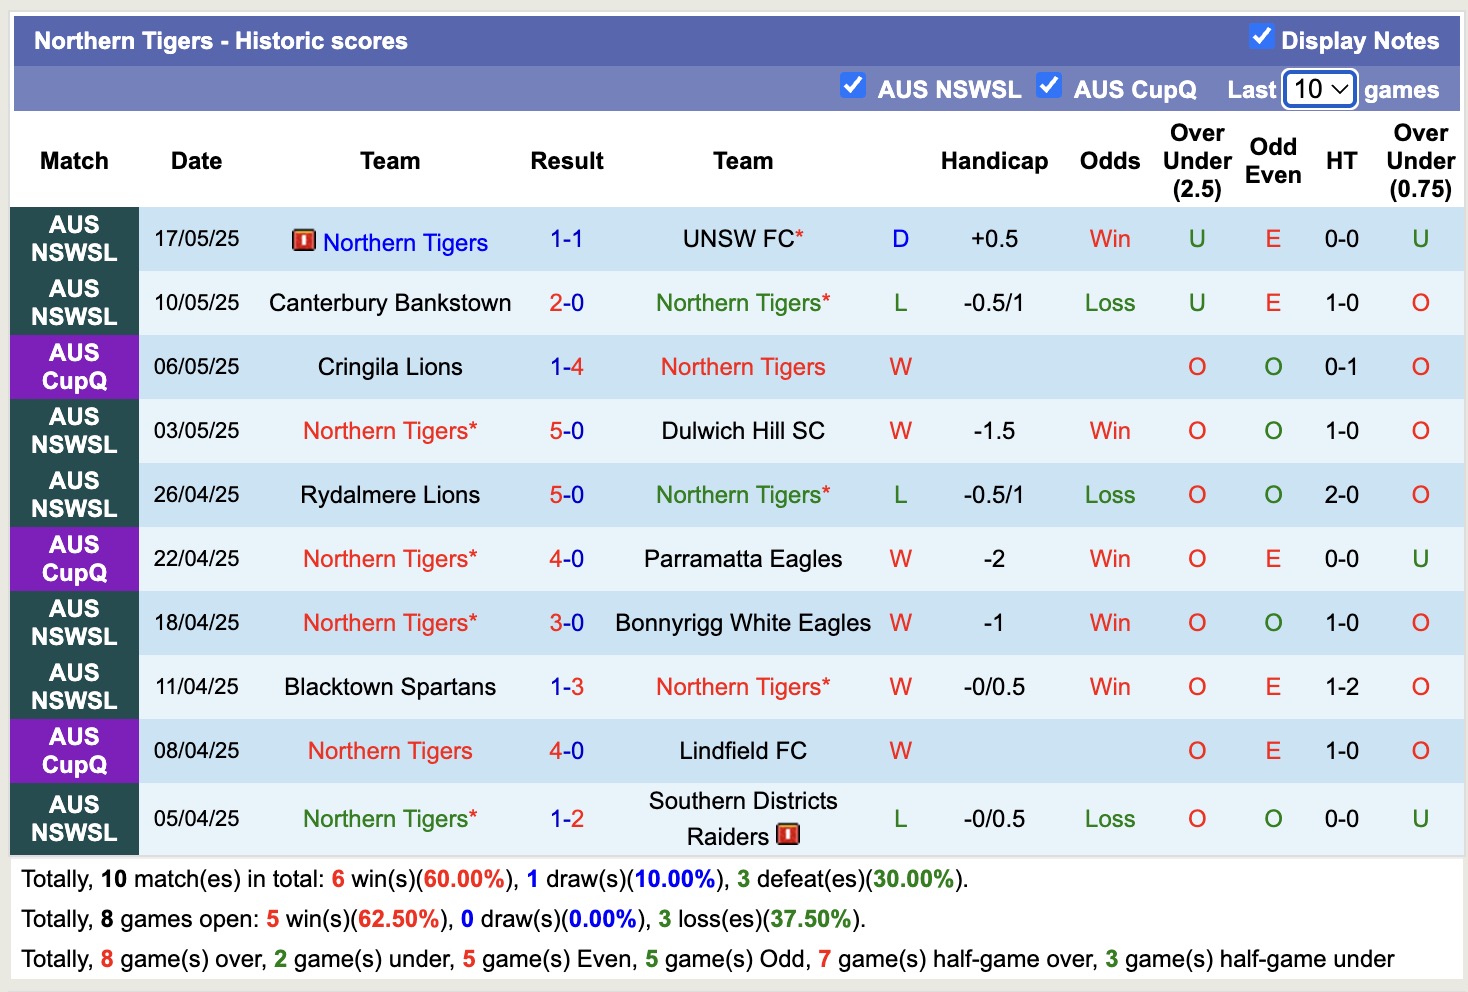Viewport: 1468px width, 992px height.
Task: Click the AUS CupQ label on 06/05/25 row
Action: (x=74, y=367)
